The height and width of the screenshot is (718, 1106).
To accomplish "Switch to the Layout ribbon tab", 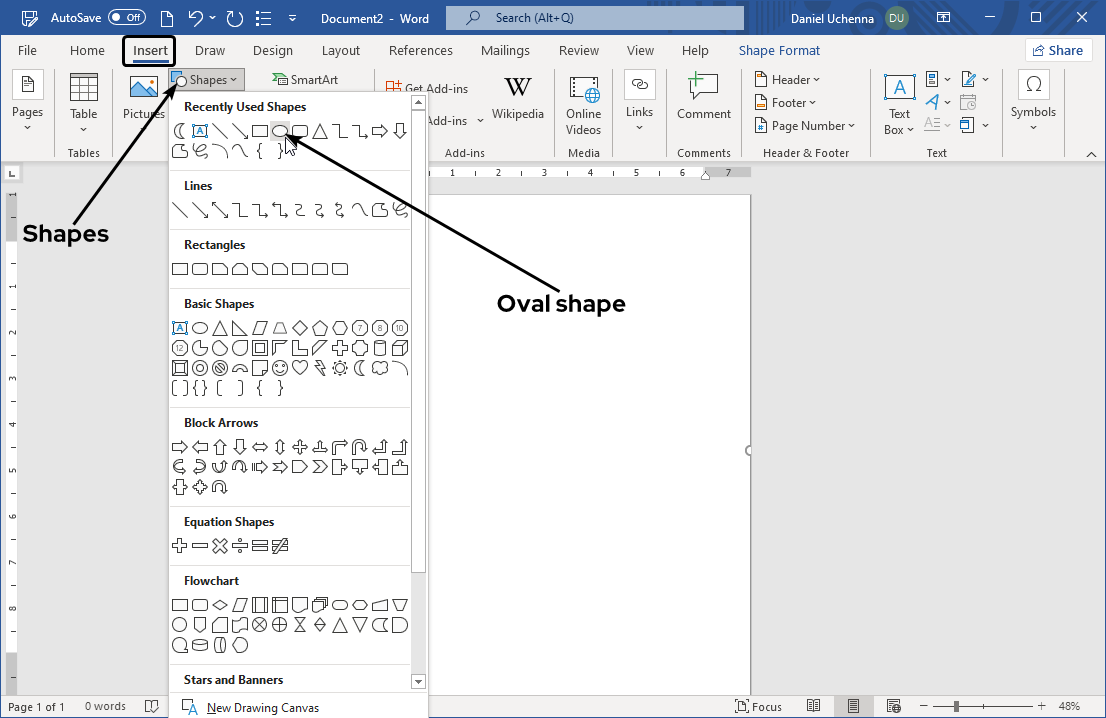I will pyautogui.click(x=341, y=51).
